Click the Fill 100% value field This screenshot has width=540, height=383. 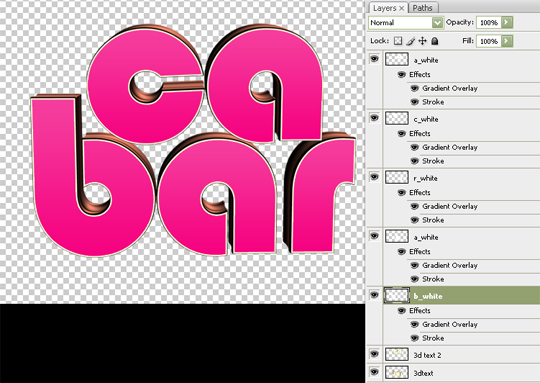(x=489, y=41)
